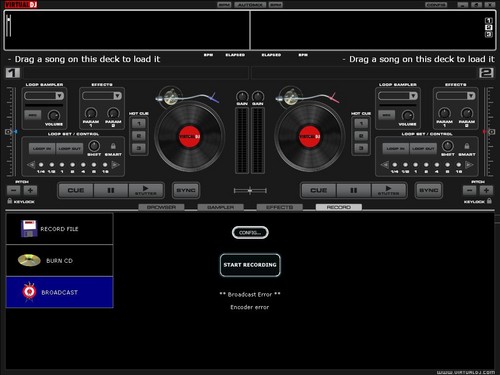Select waveform zoom level 3
Screen dimensions: 500x375
[x=489, y=34]
